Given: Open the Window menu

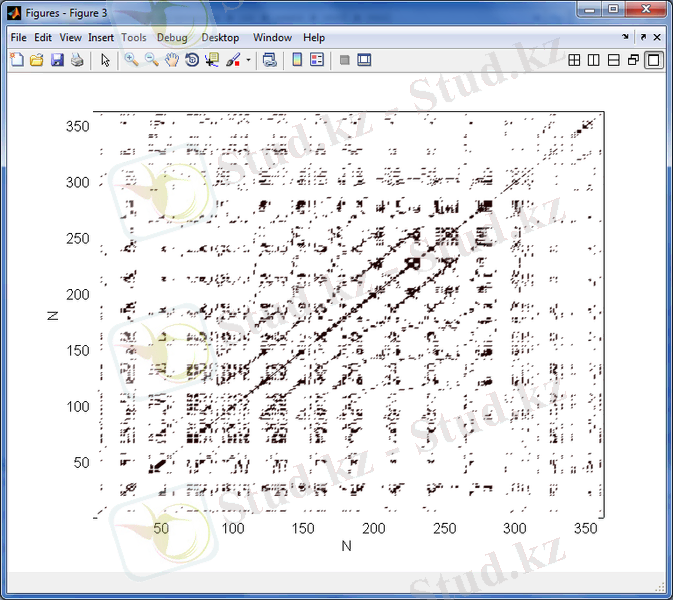Looking at the screenshot, I should (272, 38).
